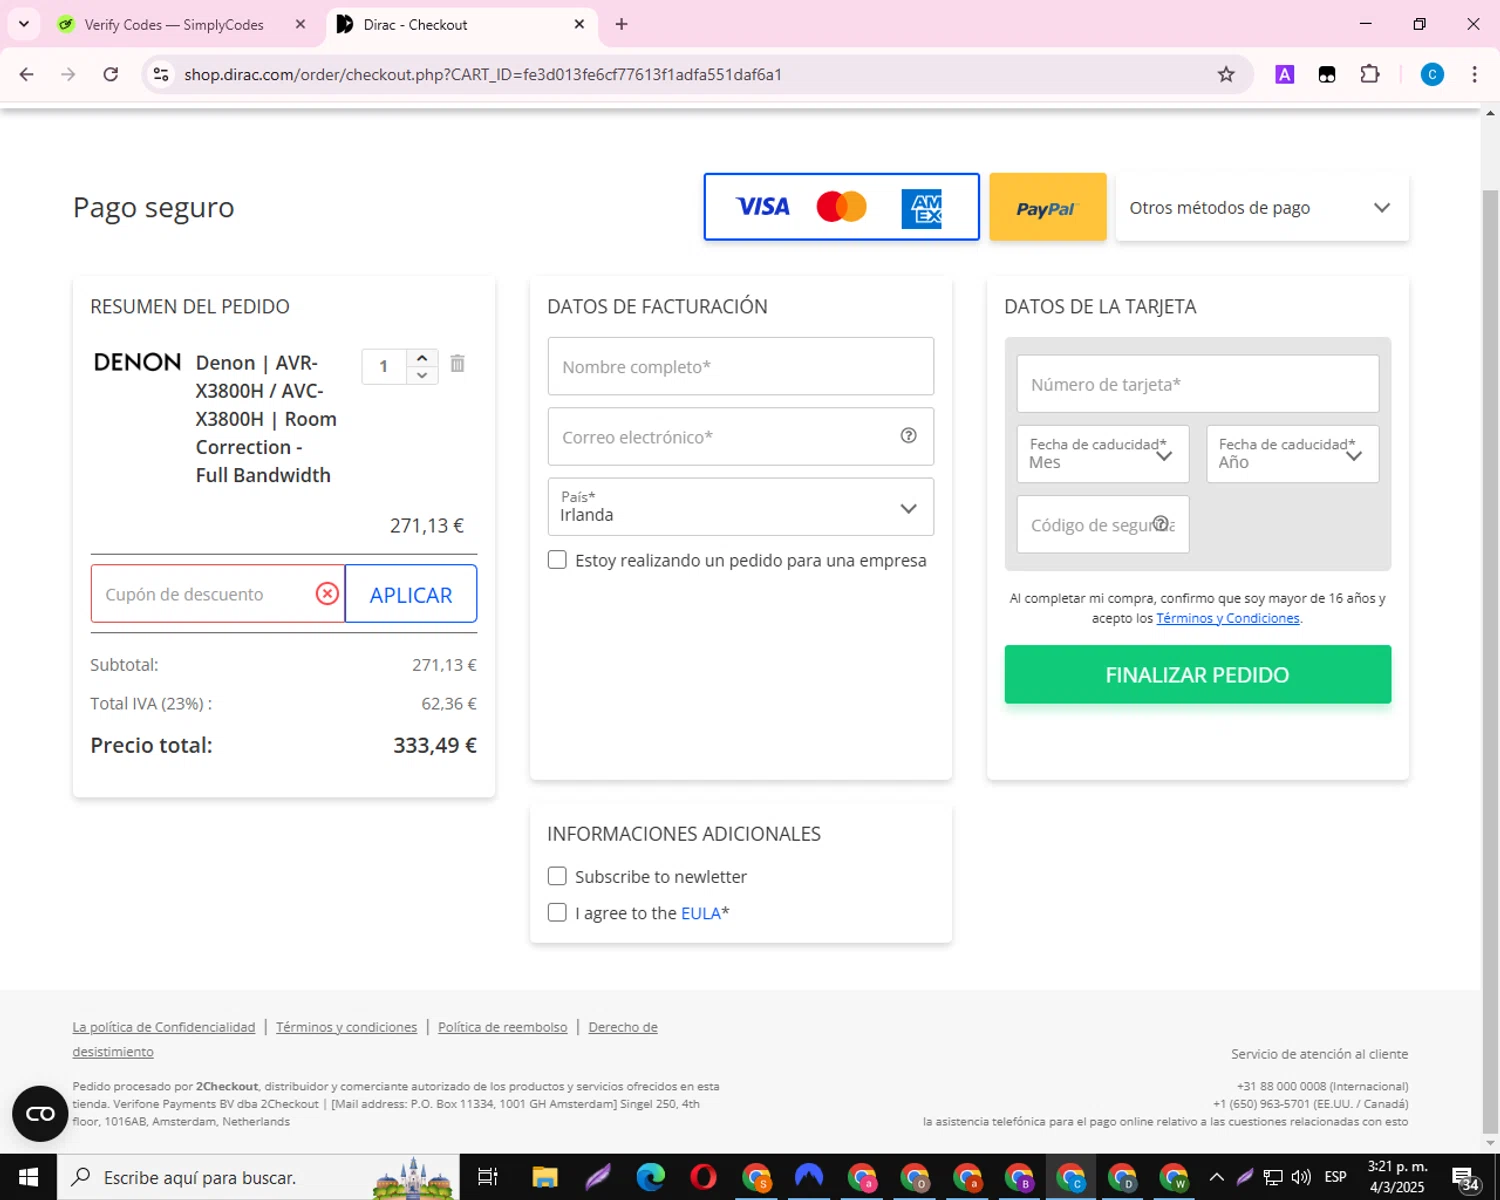1500x1200 pixels.
Task: Click APLICAR coupon button
Action: click(x=411, y=594)
